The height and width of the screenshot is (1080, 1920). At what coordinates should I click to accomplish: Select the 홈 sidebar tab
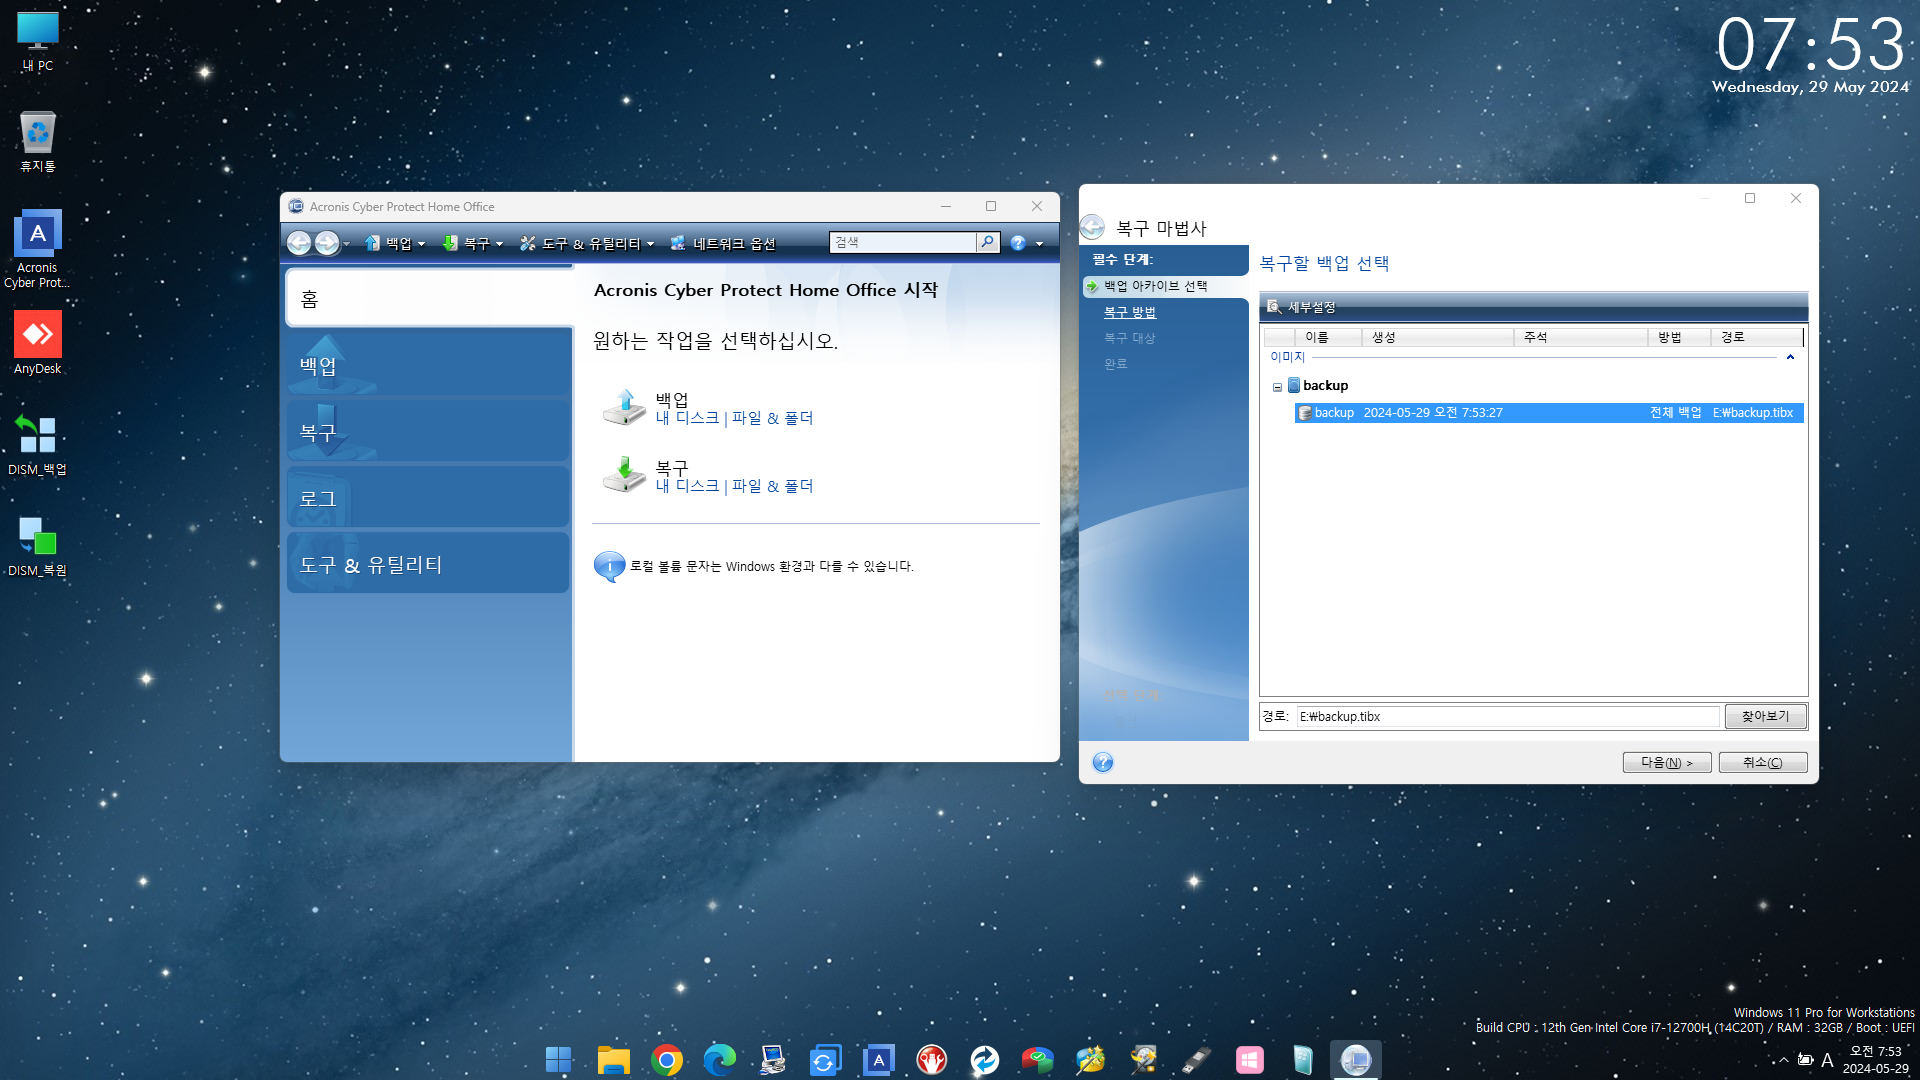429,298
